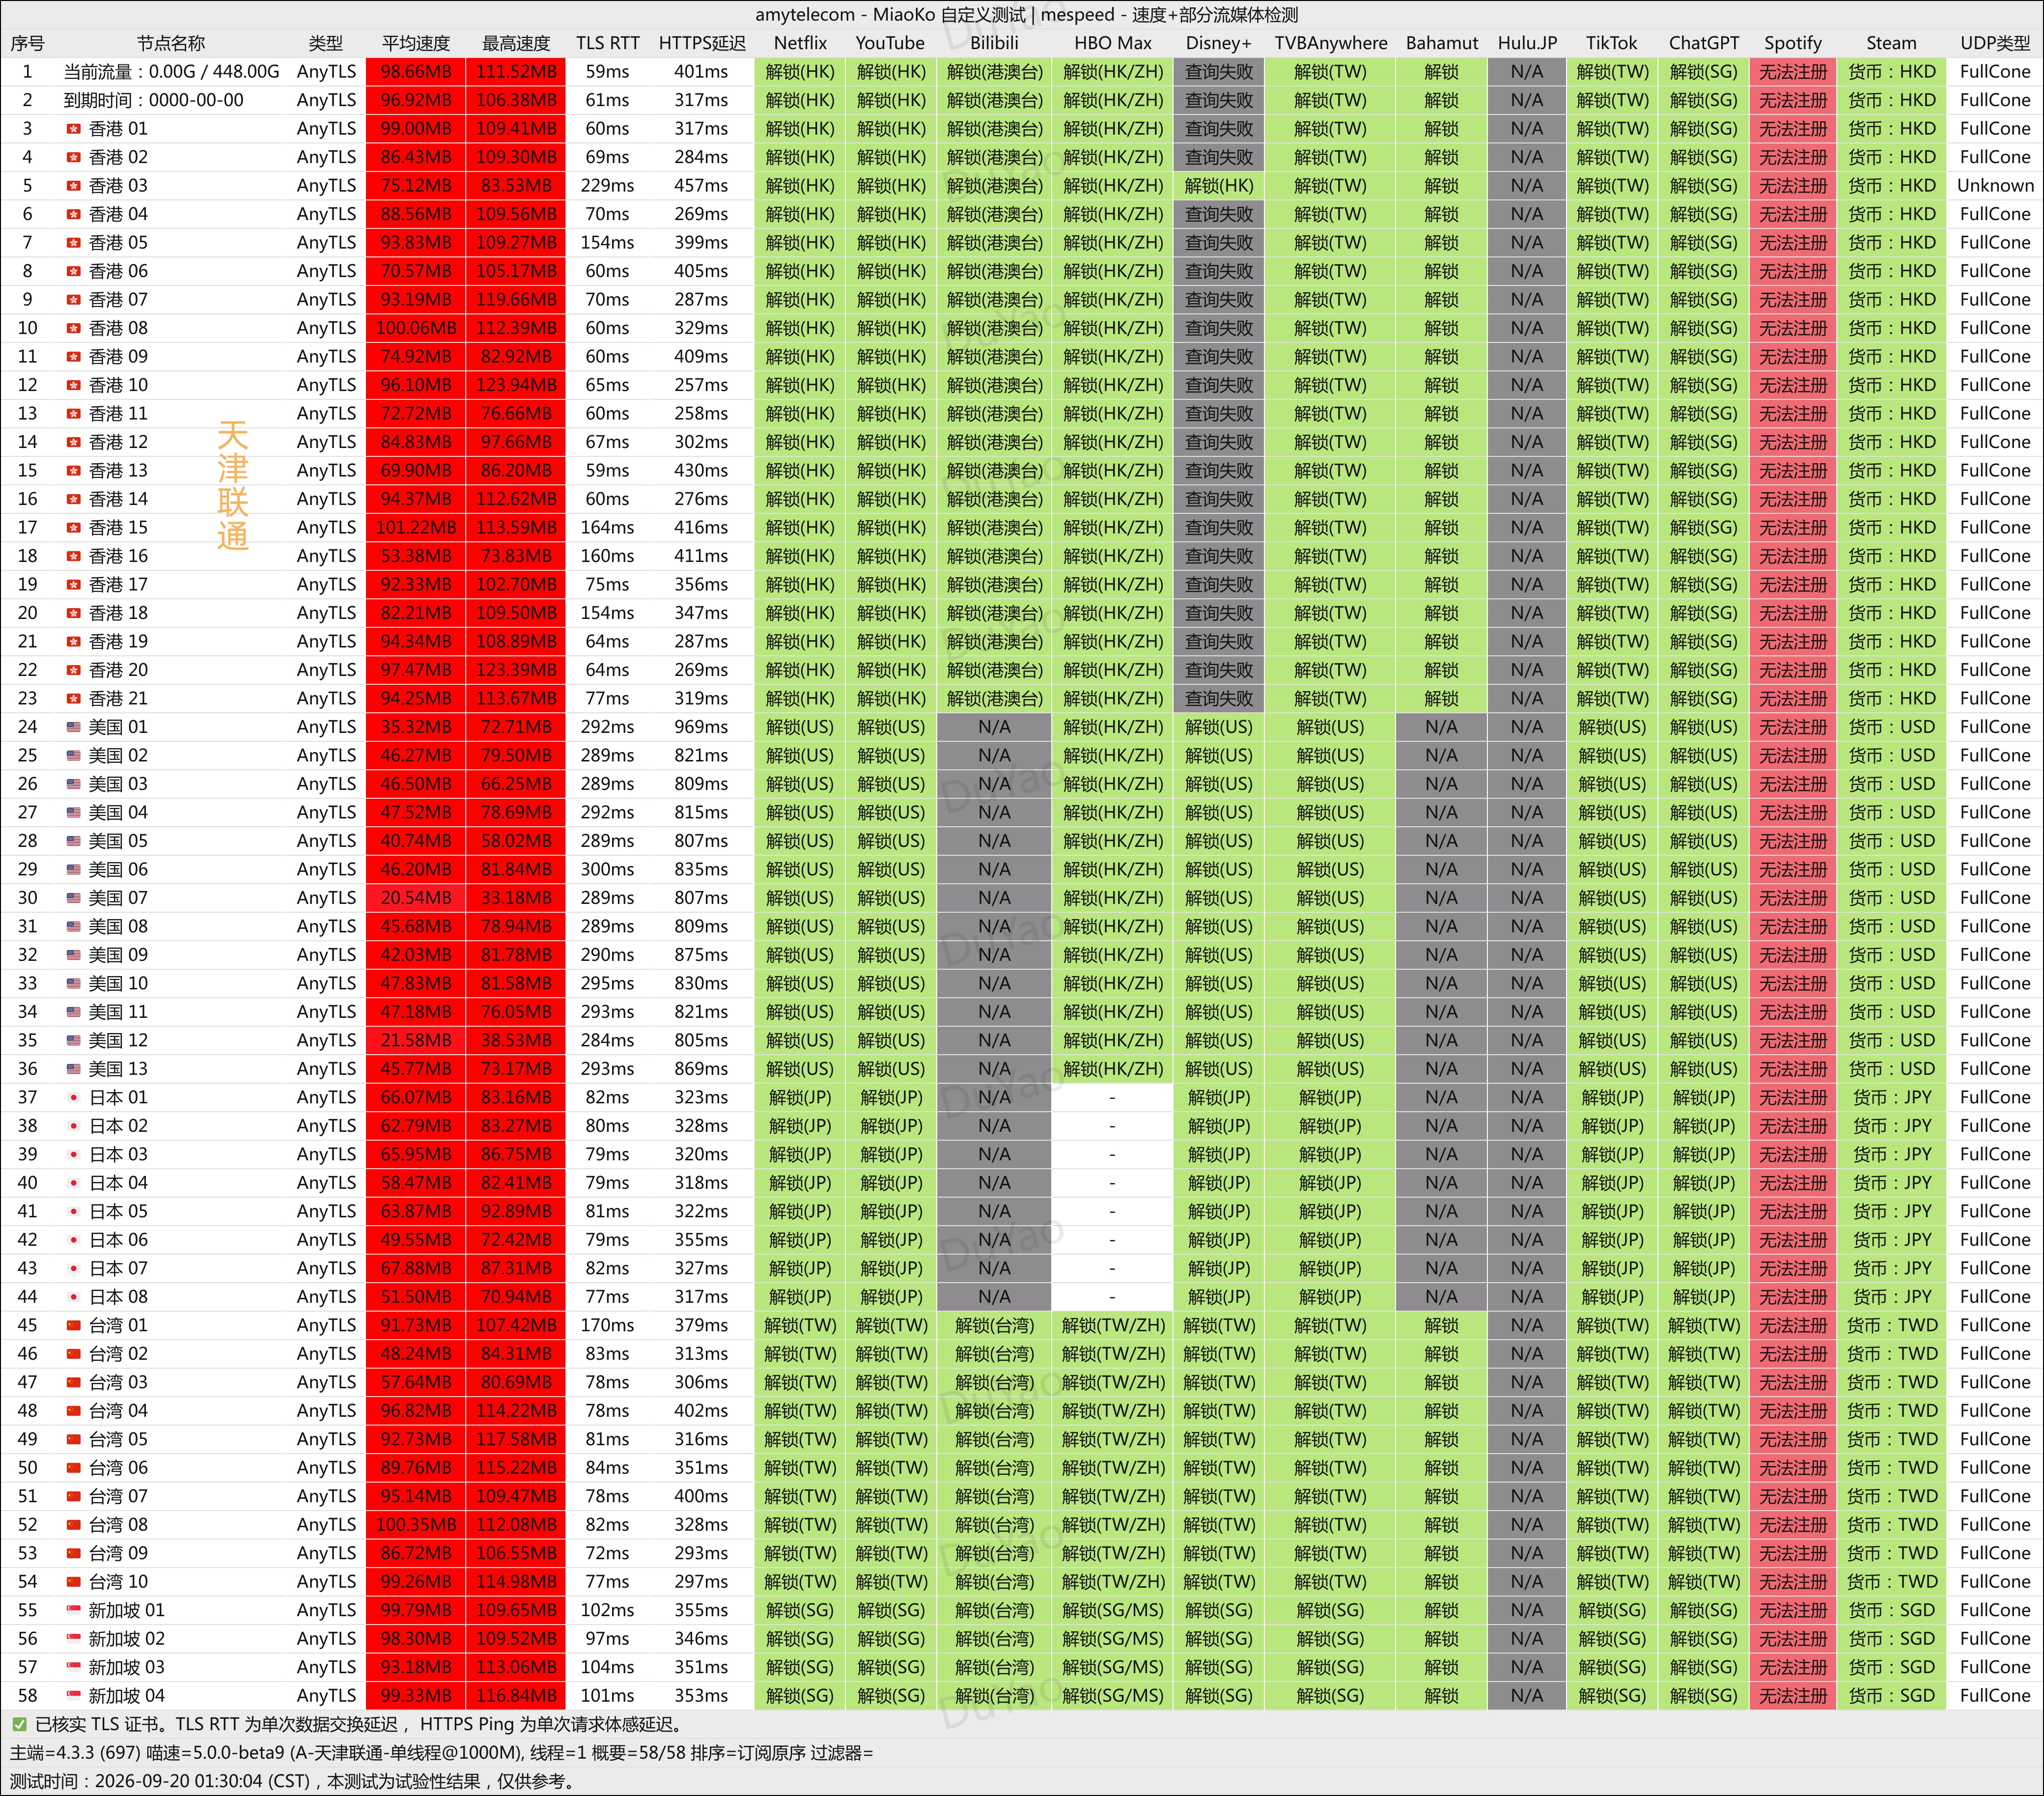The width and height of the screenshot is (2044, 1796).
Task: Click the red 98.66MB average speed cell
Action: (416, 72)
